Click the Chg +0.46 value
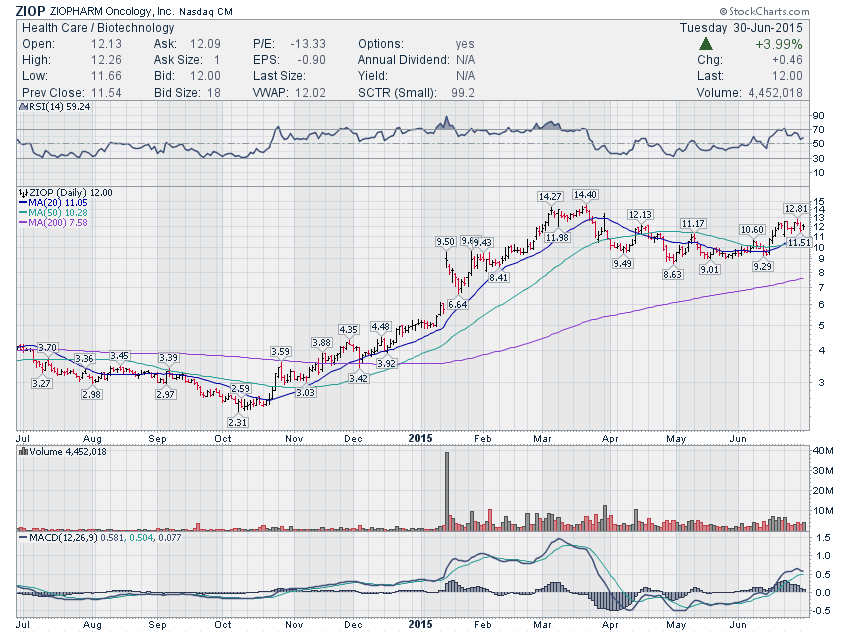850x633 pixels. click(787, 60)
